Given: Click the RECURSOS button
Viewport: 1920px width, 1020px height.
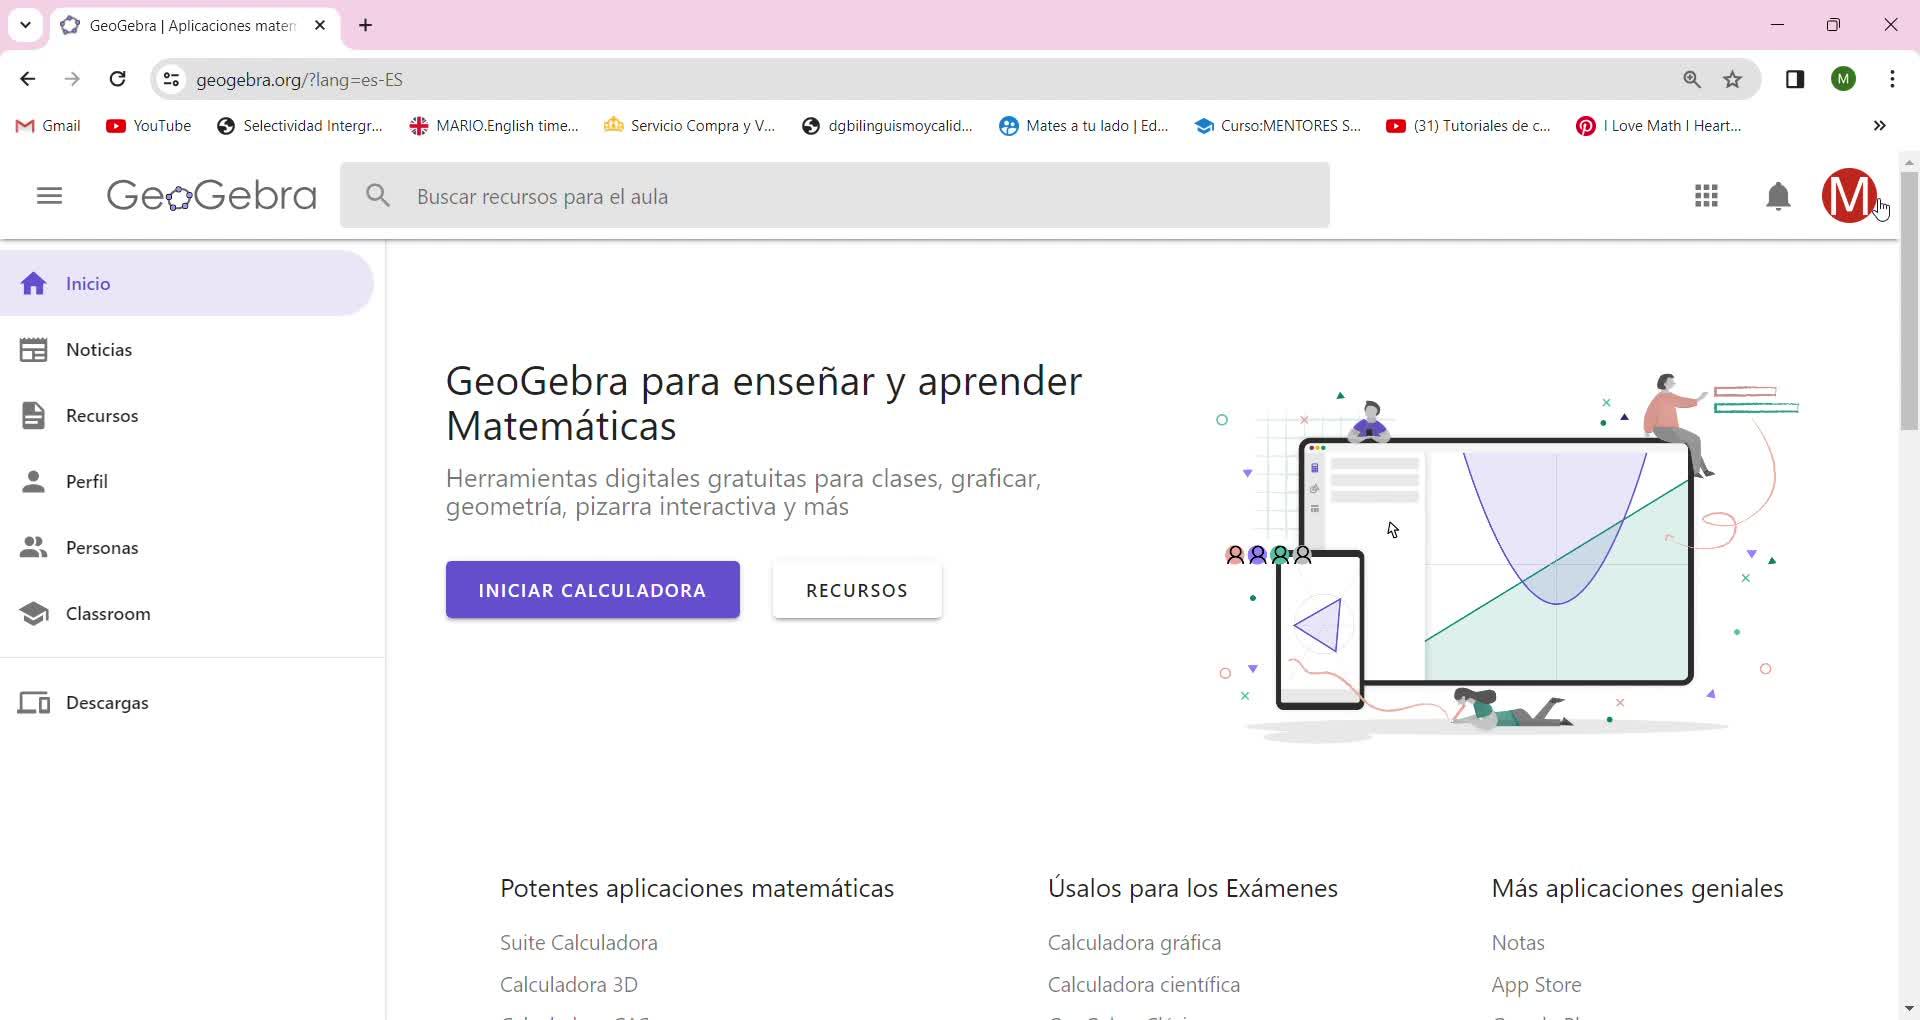Looking at the screenshot, I should (x=857, y=590).
